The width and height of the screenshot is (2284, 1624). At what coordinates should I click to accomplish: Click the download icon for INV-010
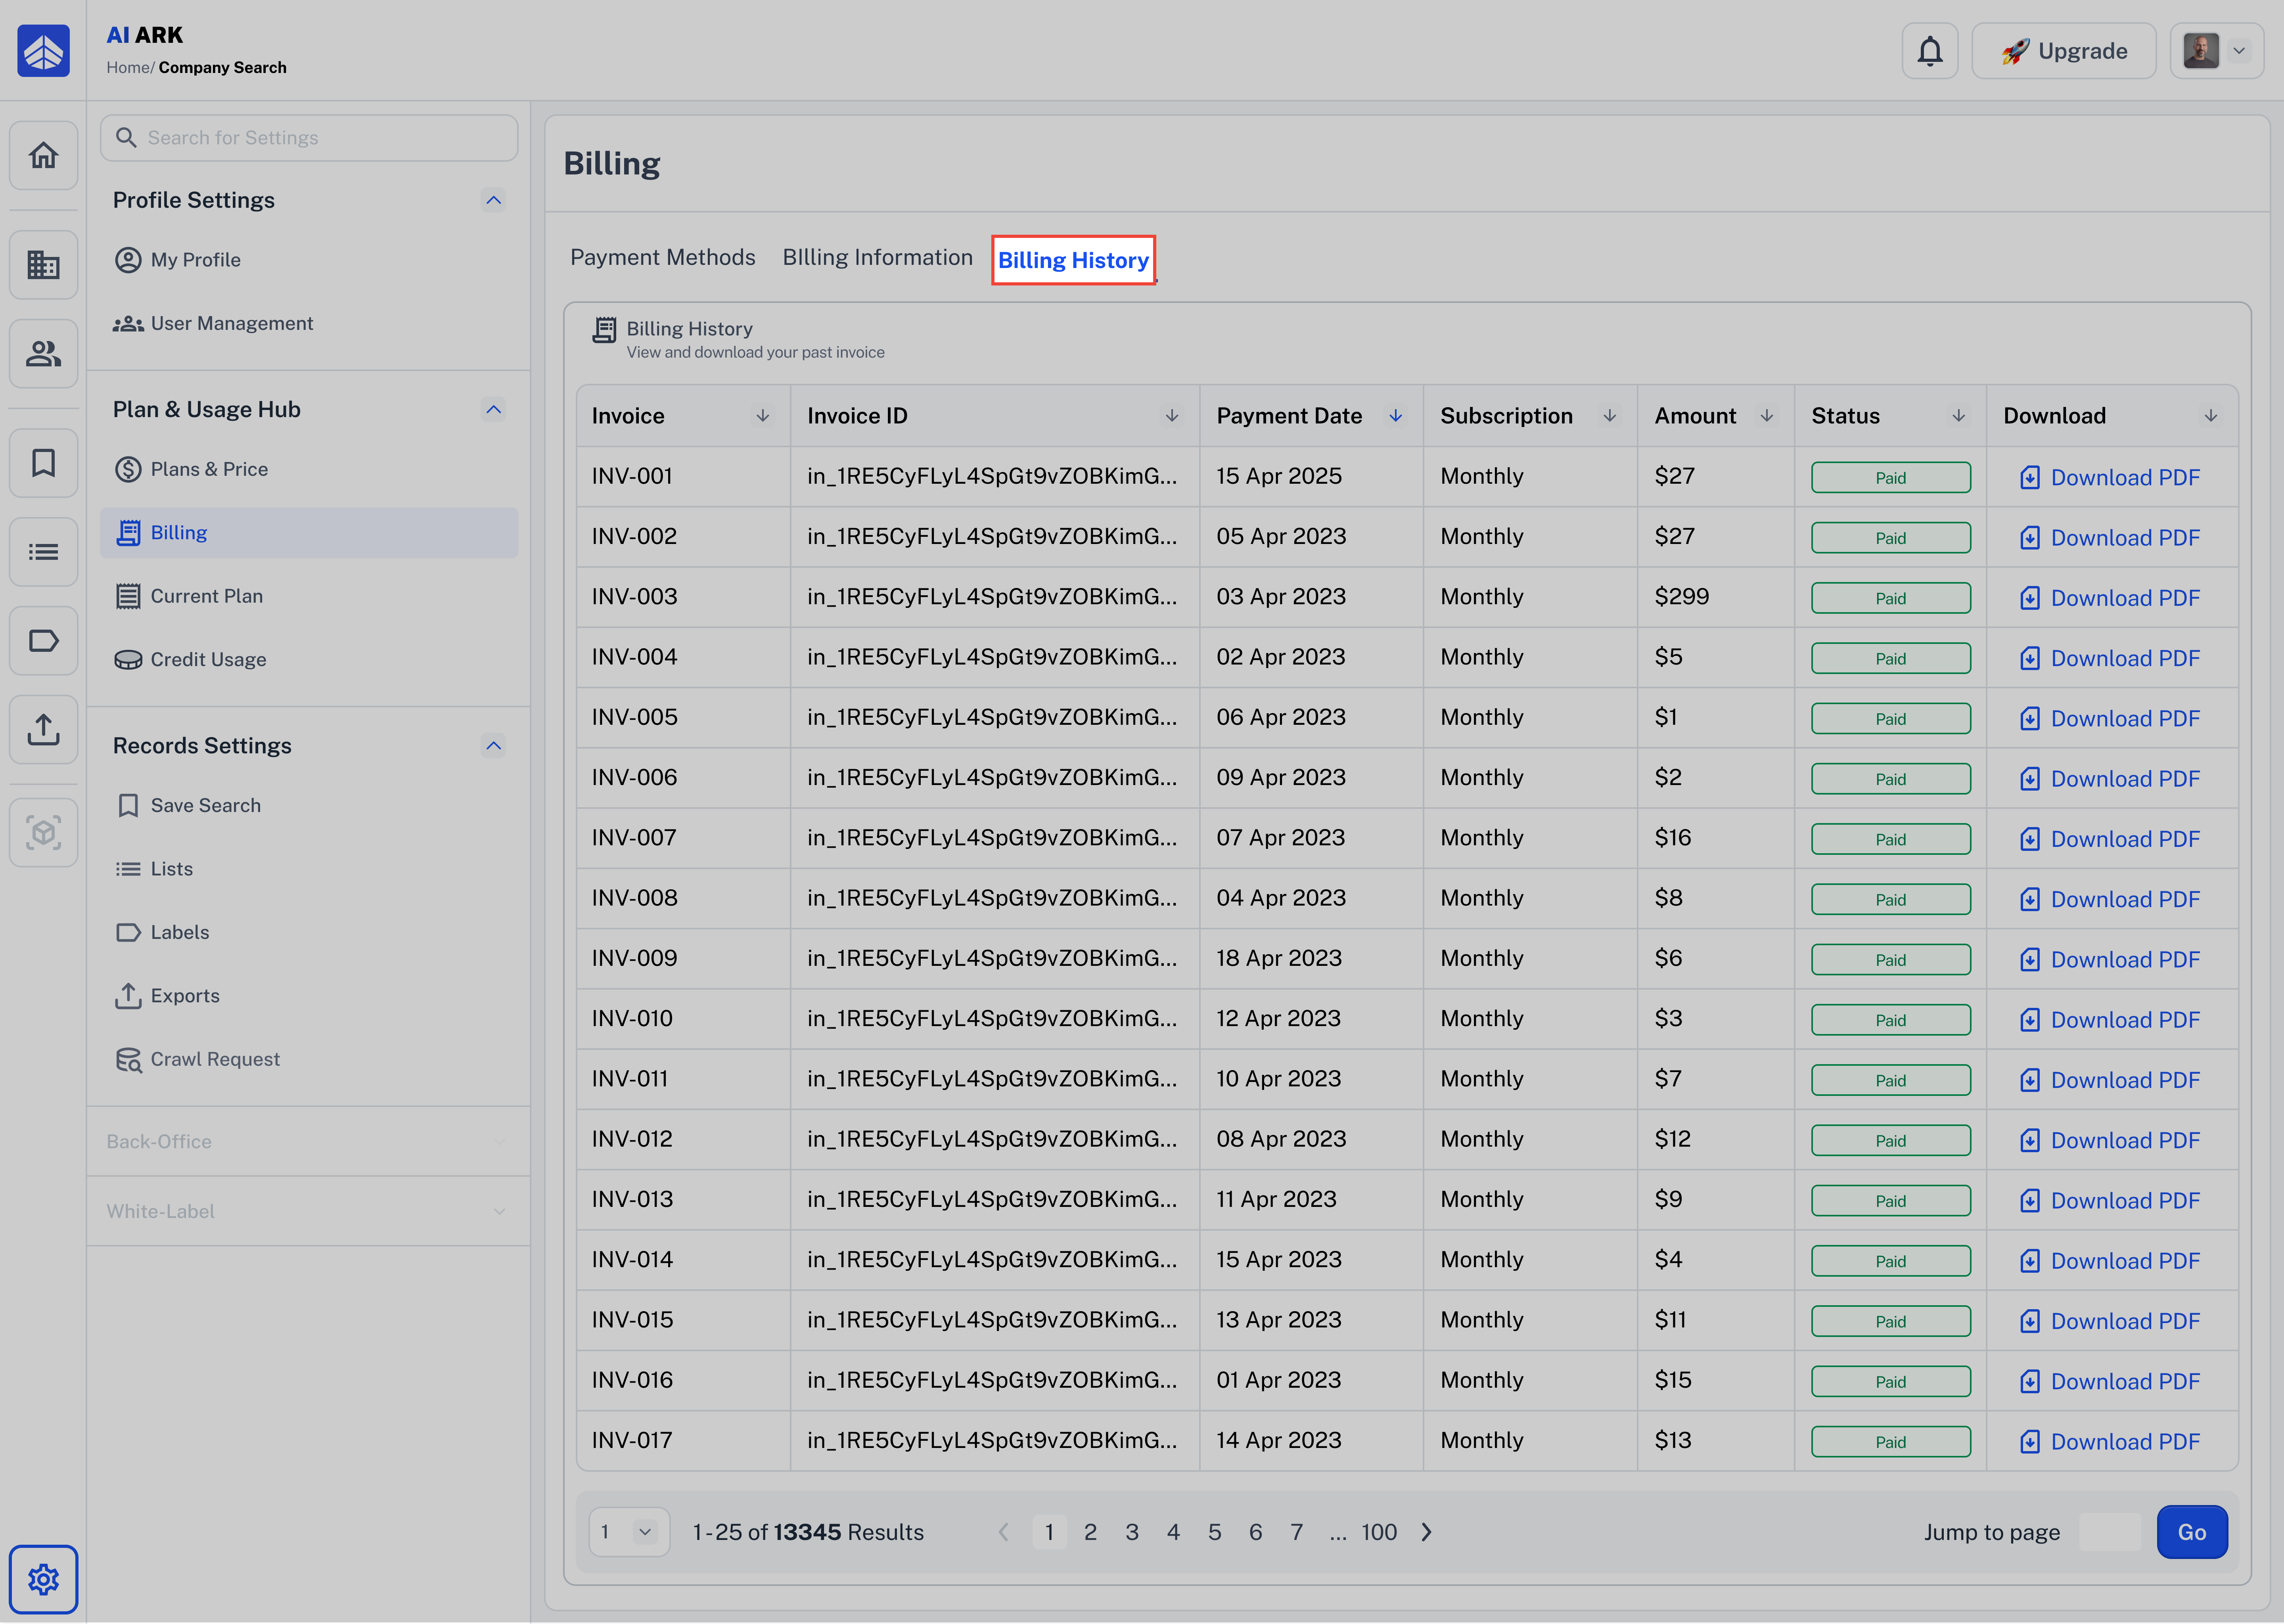2029,1020
